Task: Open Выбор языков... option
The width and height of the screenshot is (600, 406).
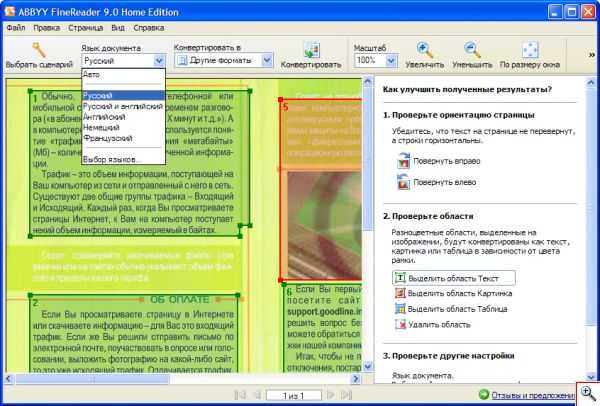Action: pos(123,159)
